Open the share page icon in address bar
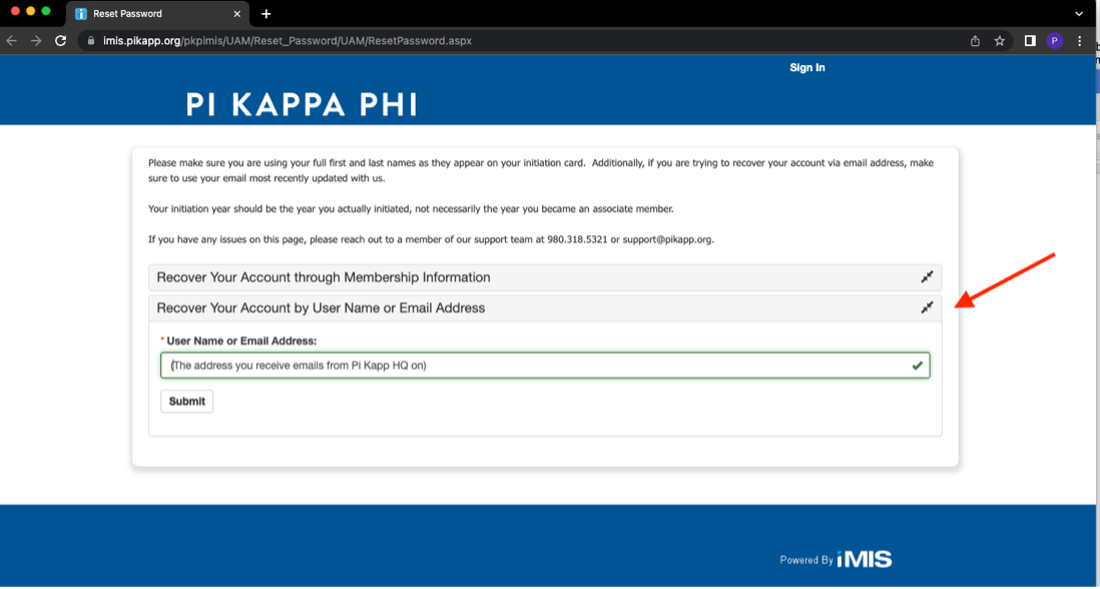Image resolution: width=1100 pixels, height=589 pixels. click(975, 41)
